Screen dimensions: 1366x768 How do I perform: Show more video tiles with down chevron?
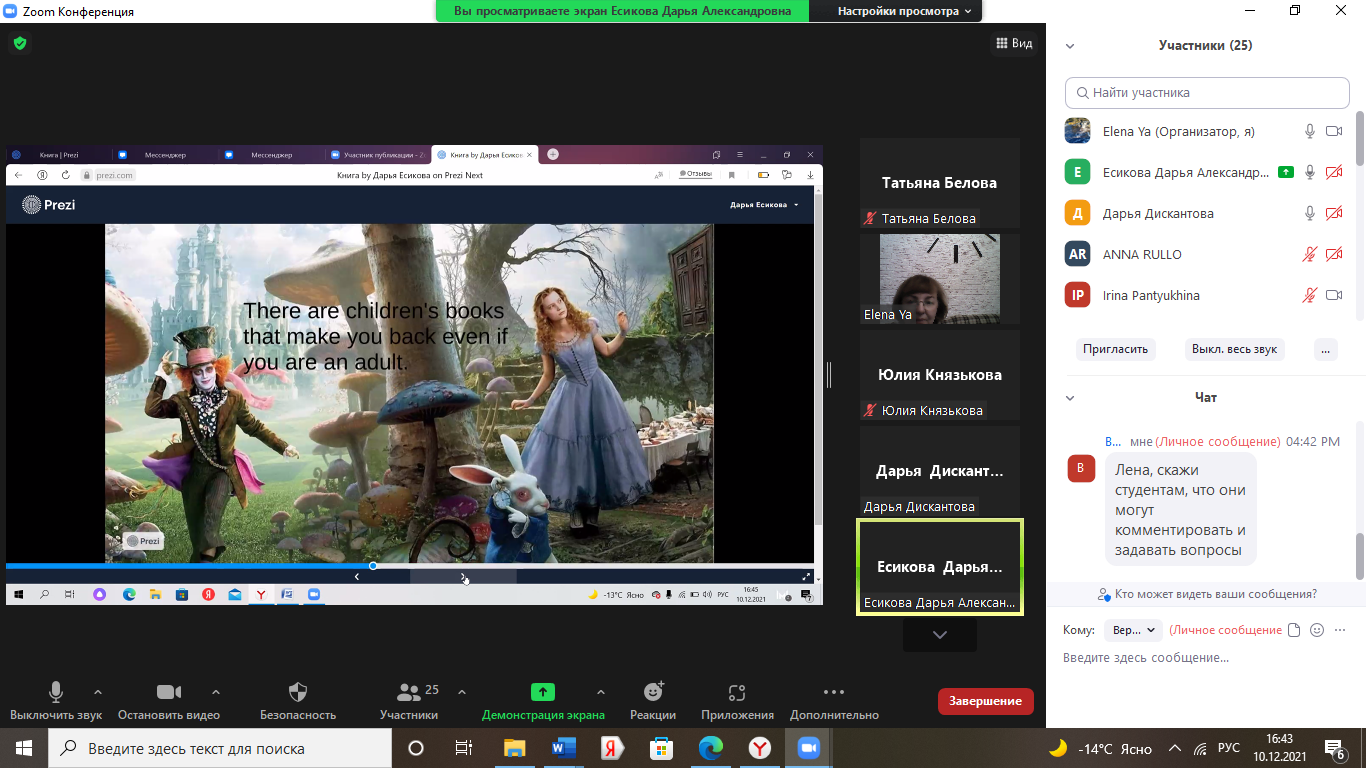click(940, 635)
